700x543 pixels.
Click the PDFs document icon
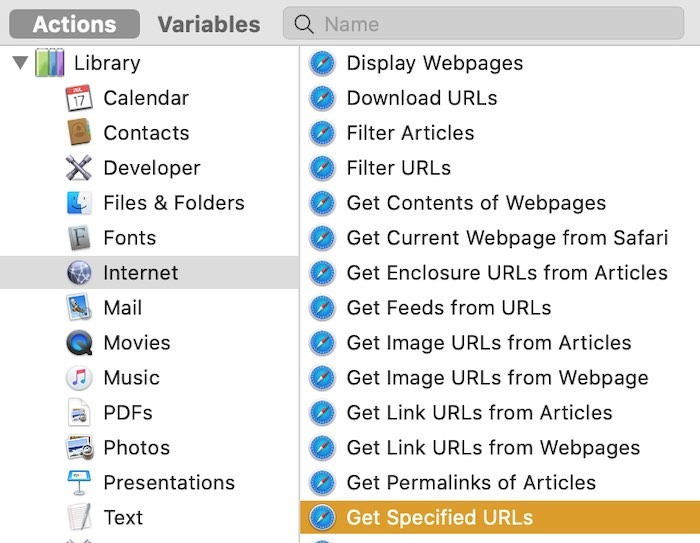[x=79, y=412]
